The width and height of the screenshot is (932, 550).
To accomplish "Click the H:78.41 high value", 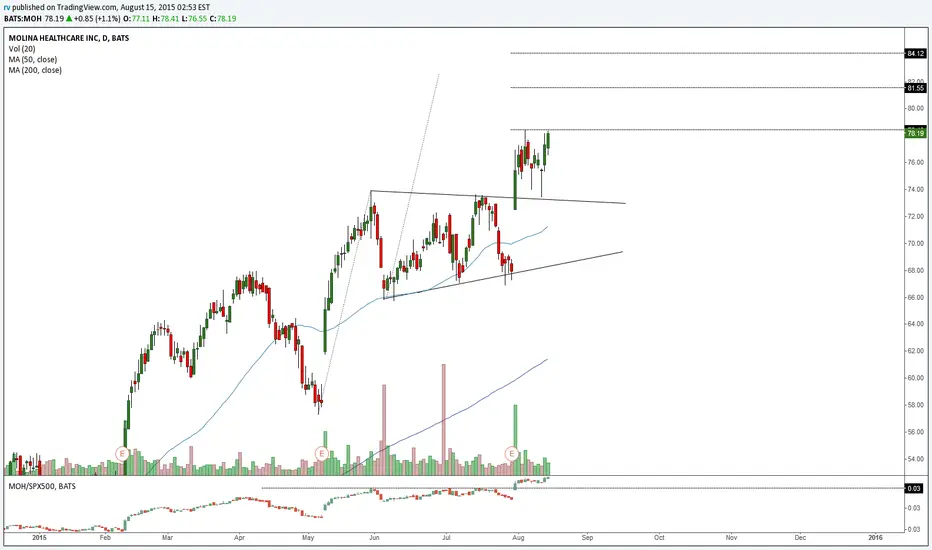I will pos(165,18).
